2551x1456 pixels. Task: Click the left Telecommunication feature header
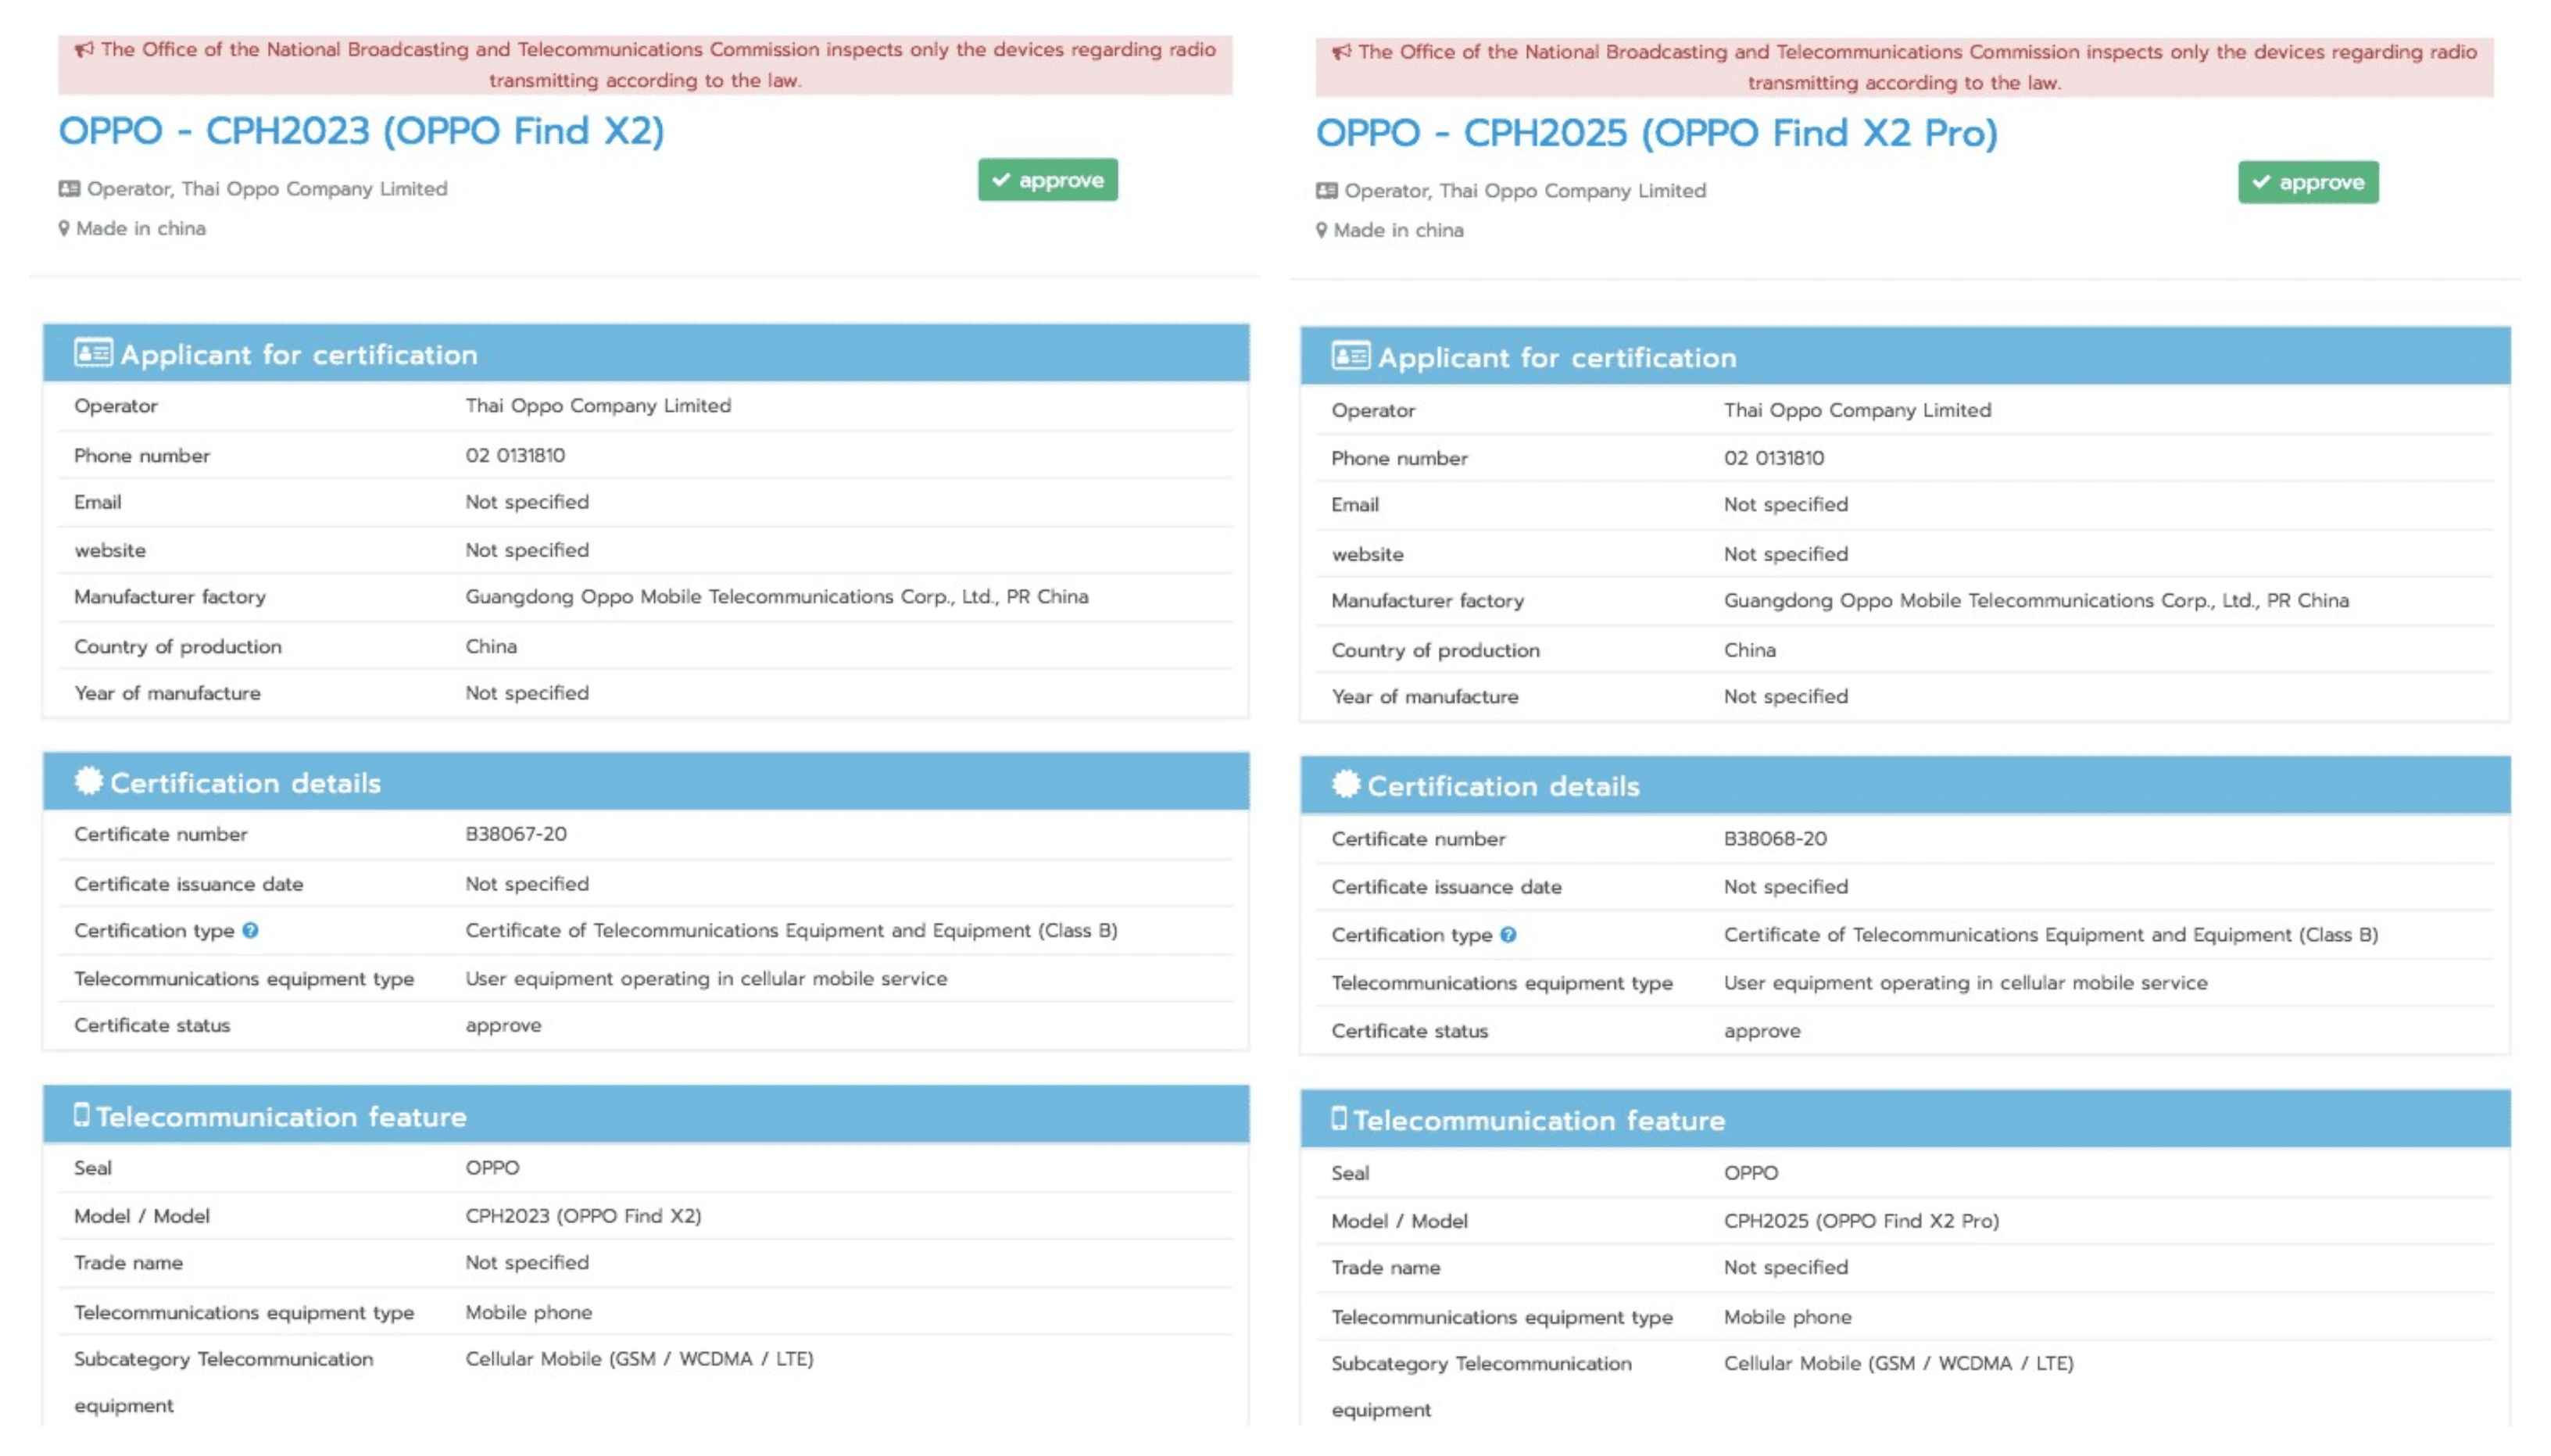click(646, 1115)
